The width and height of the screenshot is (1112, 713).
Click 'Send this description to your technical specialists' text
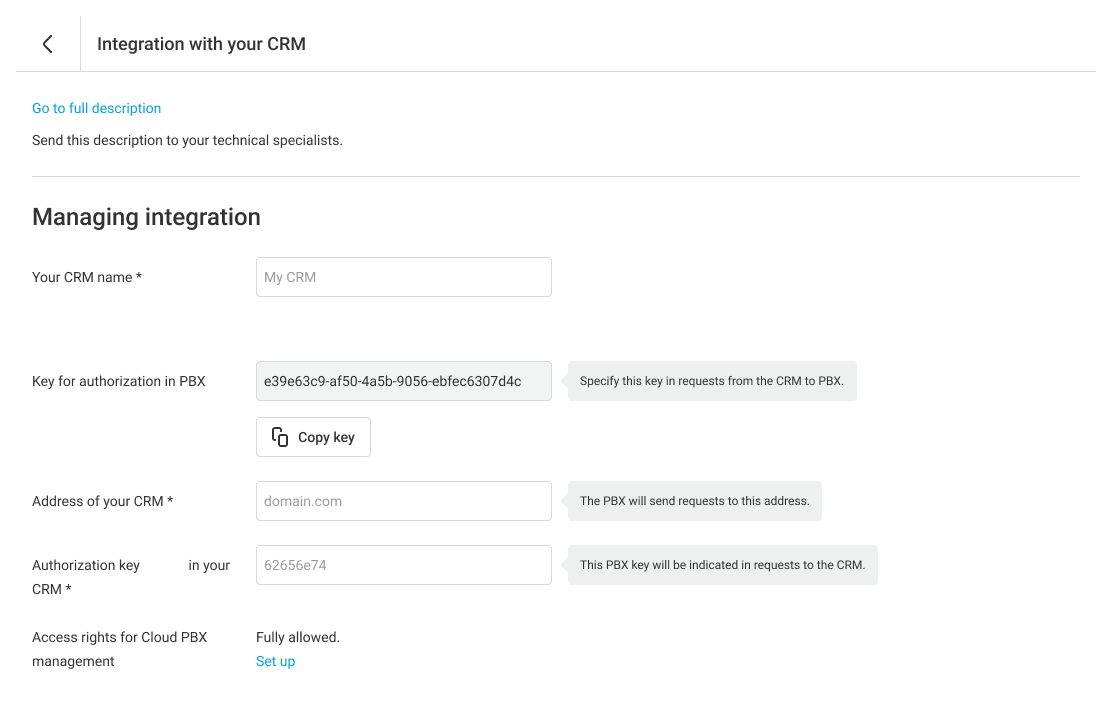(187, 140)
